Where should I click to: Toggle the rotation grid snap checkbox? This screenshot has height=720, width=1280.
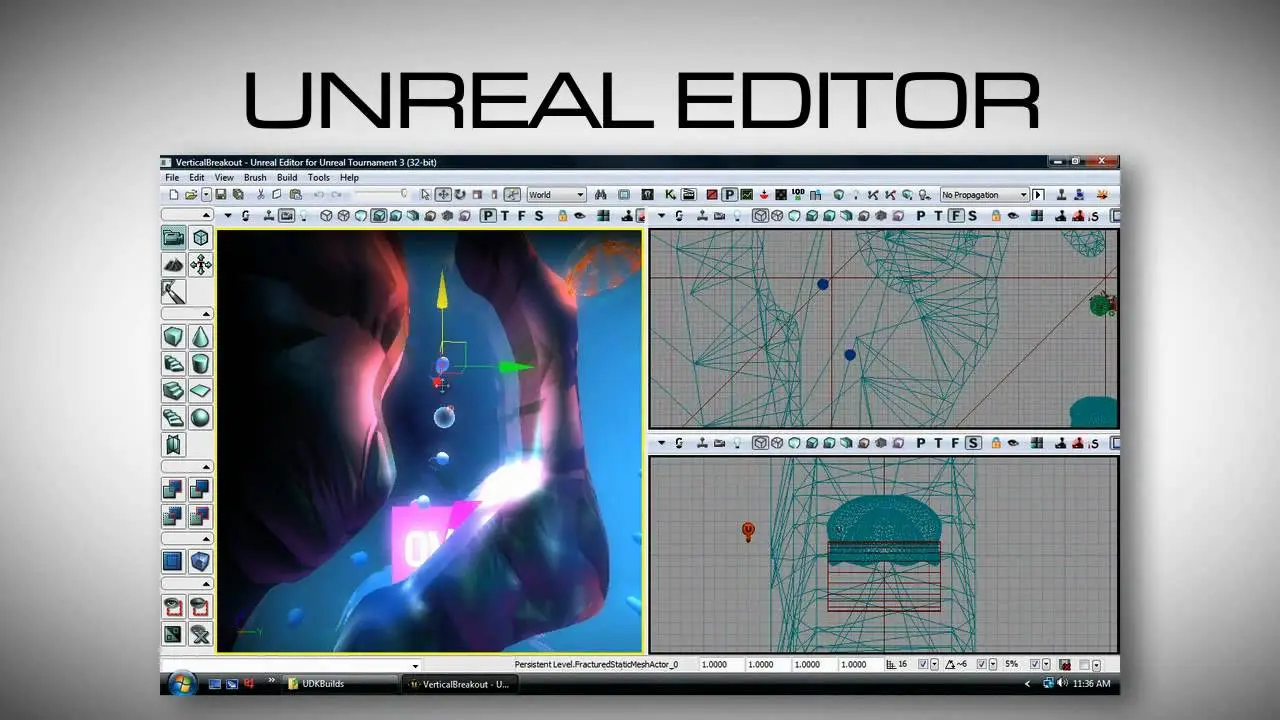[x=981, y=665]
